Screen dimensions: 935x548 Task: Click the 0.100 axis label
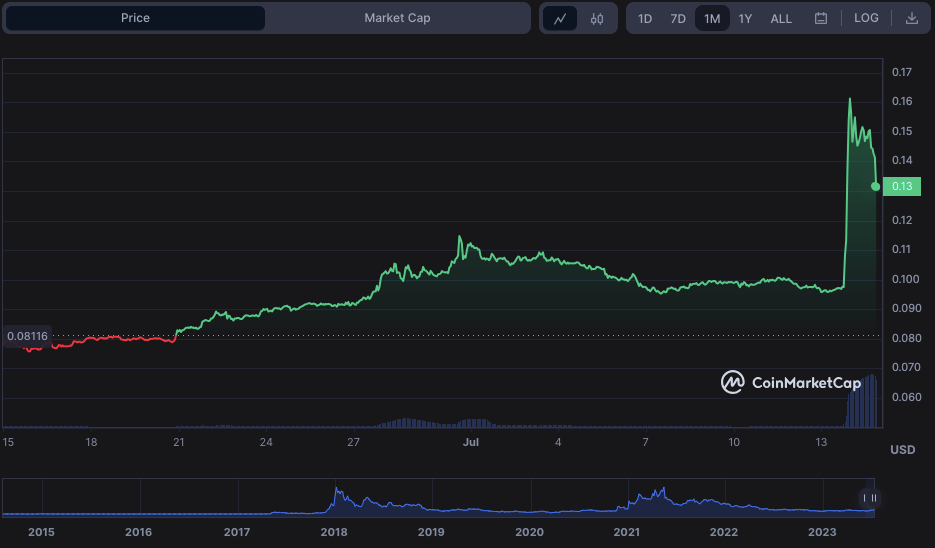point(906,279)
